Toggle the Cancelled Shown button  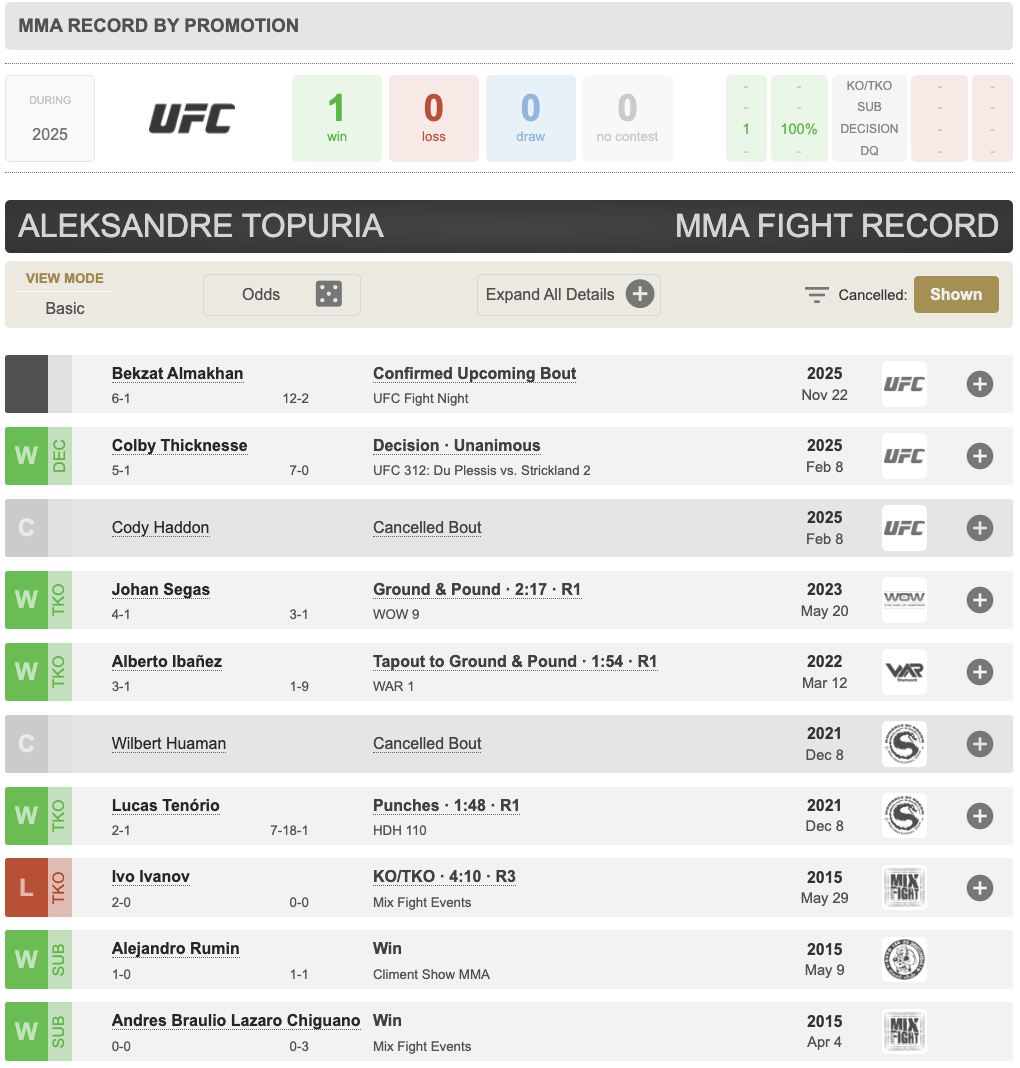(x=955, y=294)
